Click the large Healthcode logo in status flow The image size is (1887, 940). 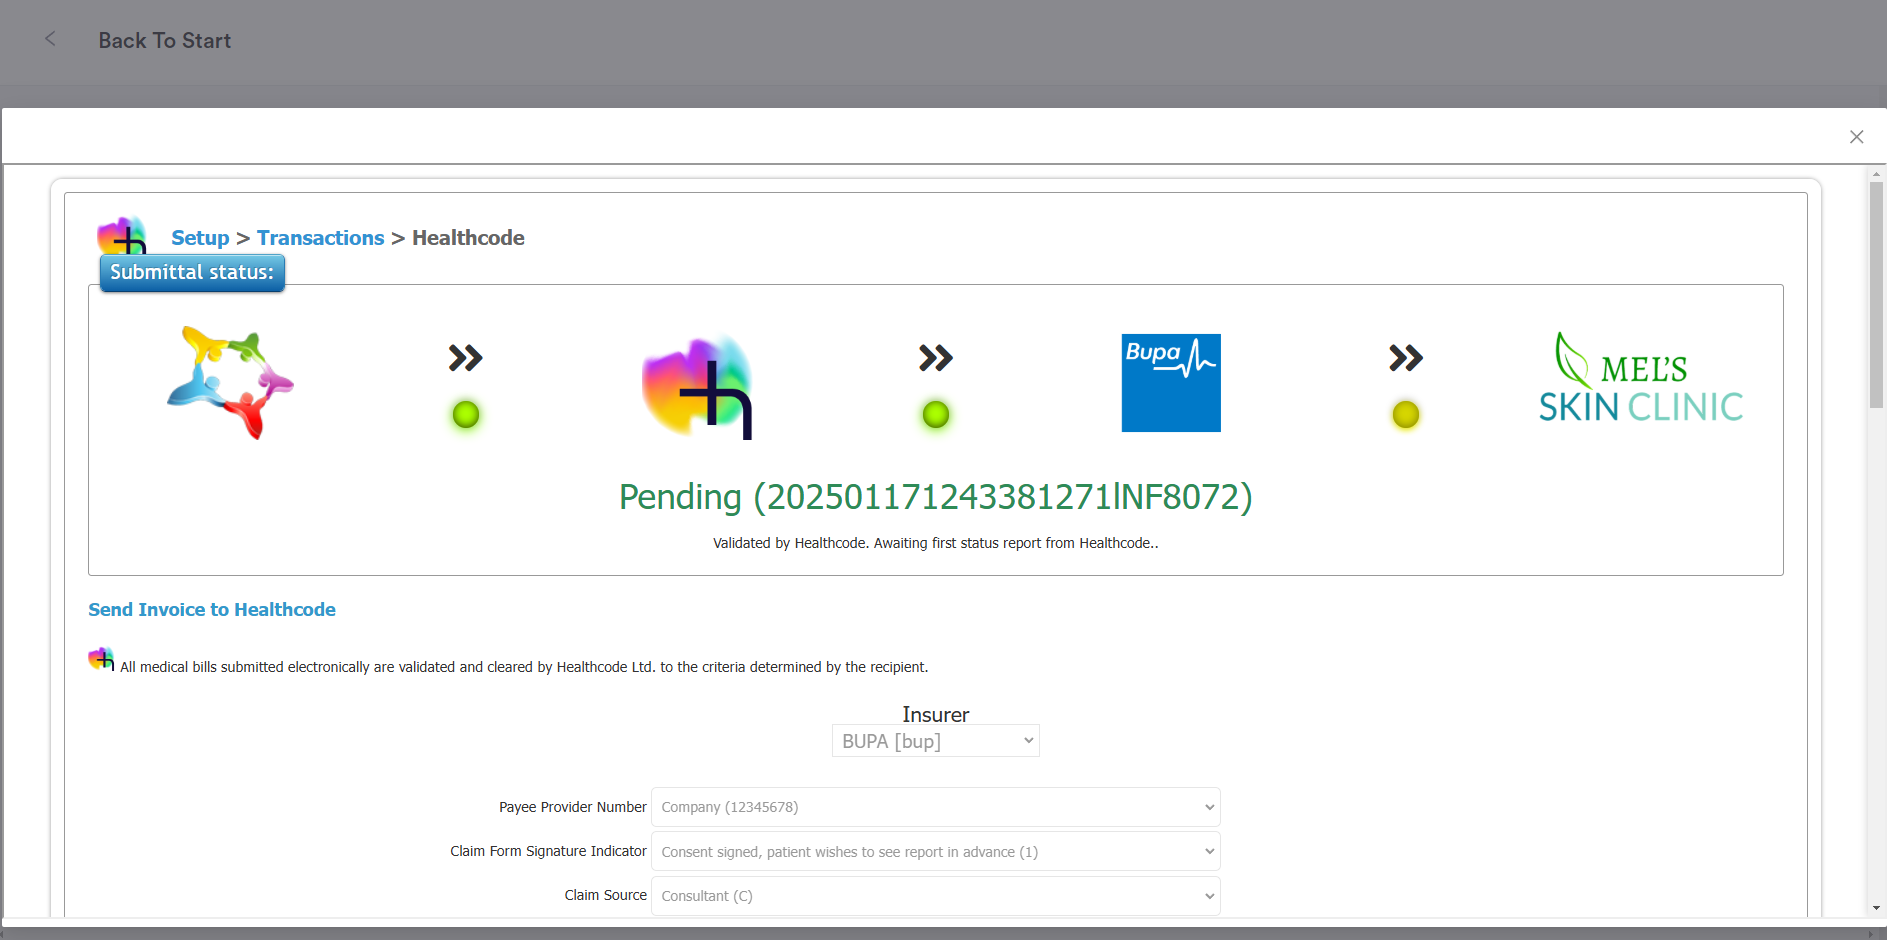pyautogui.click(x=697, y=387)
